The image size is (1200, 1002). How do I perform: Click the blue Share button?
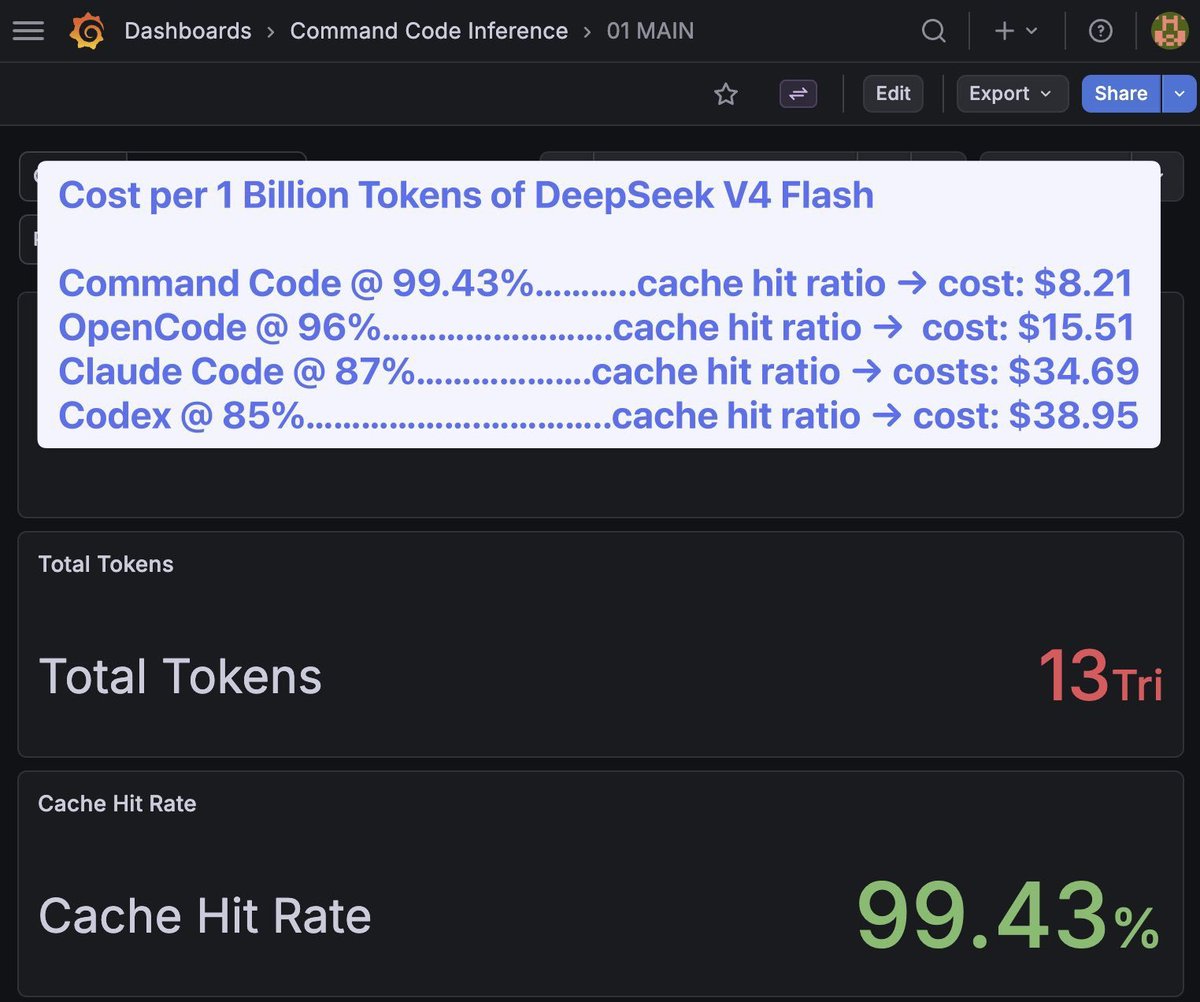pyautogui.click(x=1120, y=93)
